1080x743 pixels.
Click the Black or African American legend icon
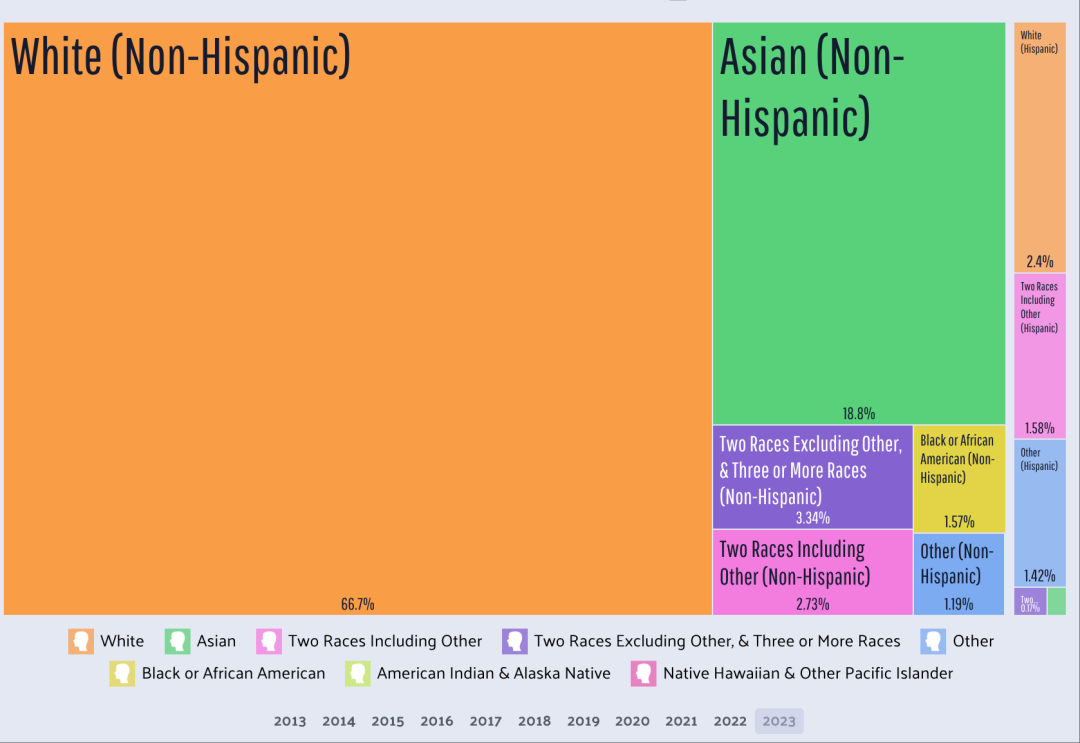(x=123, y=673)
